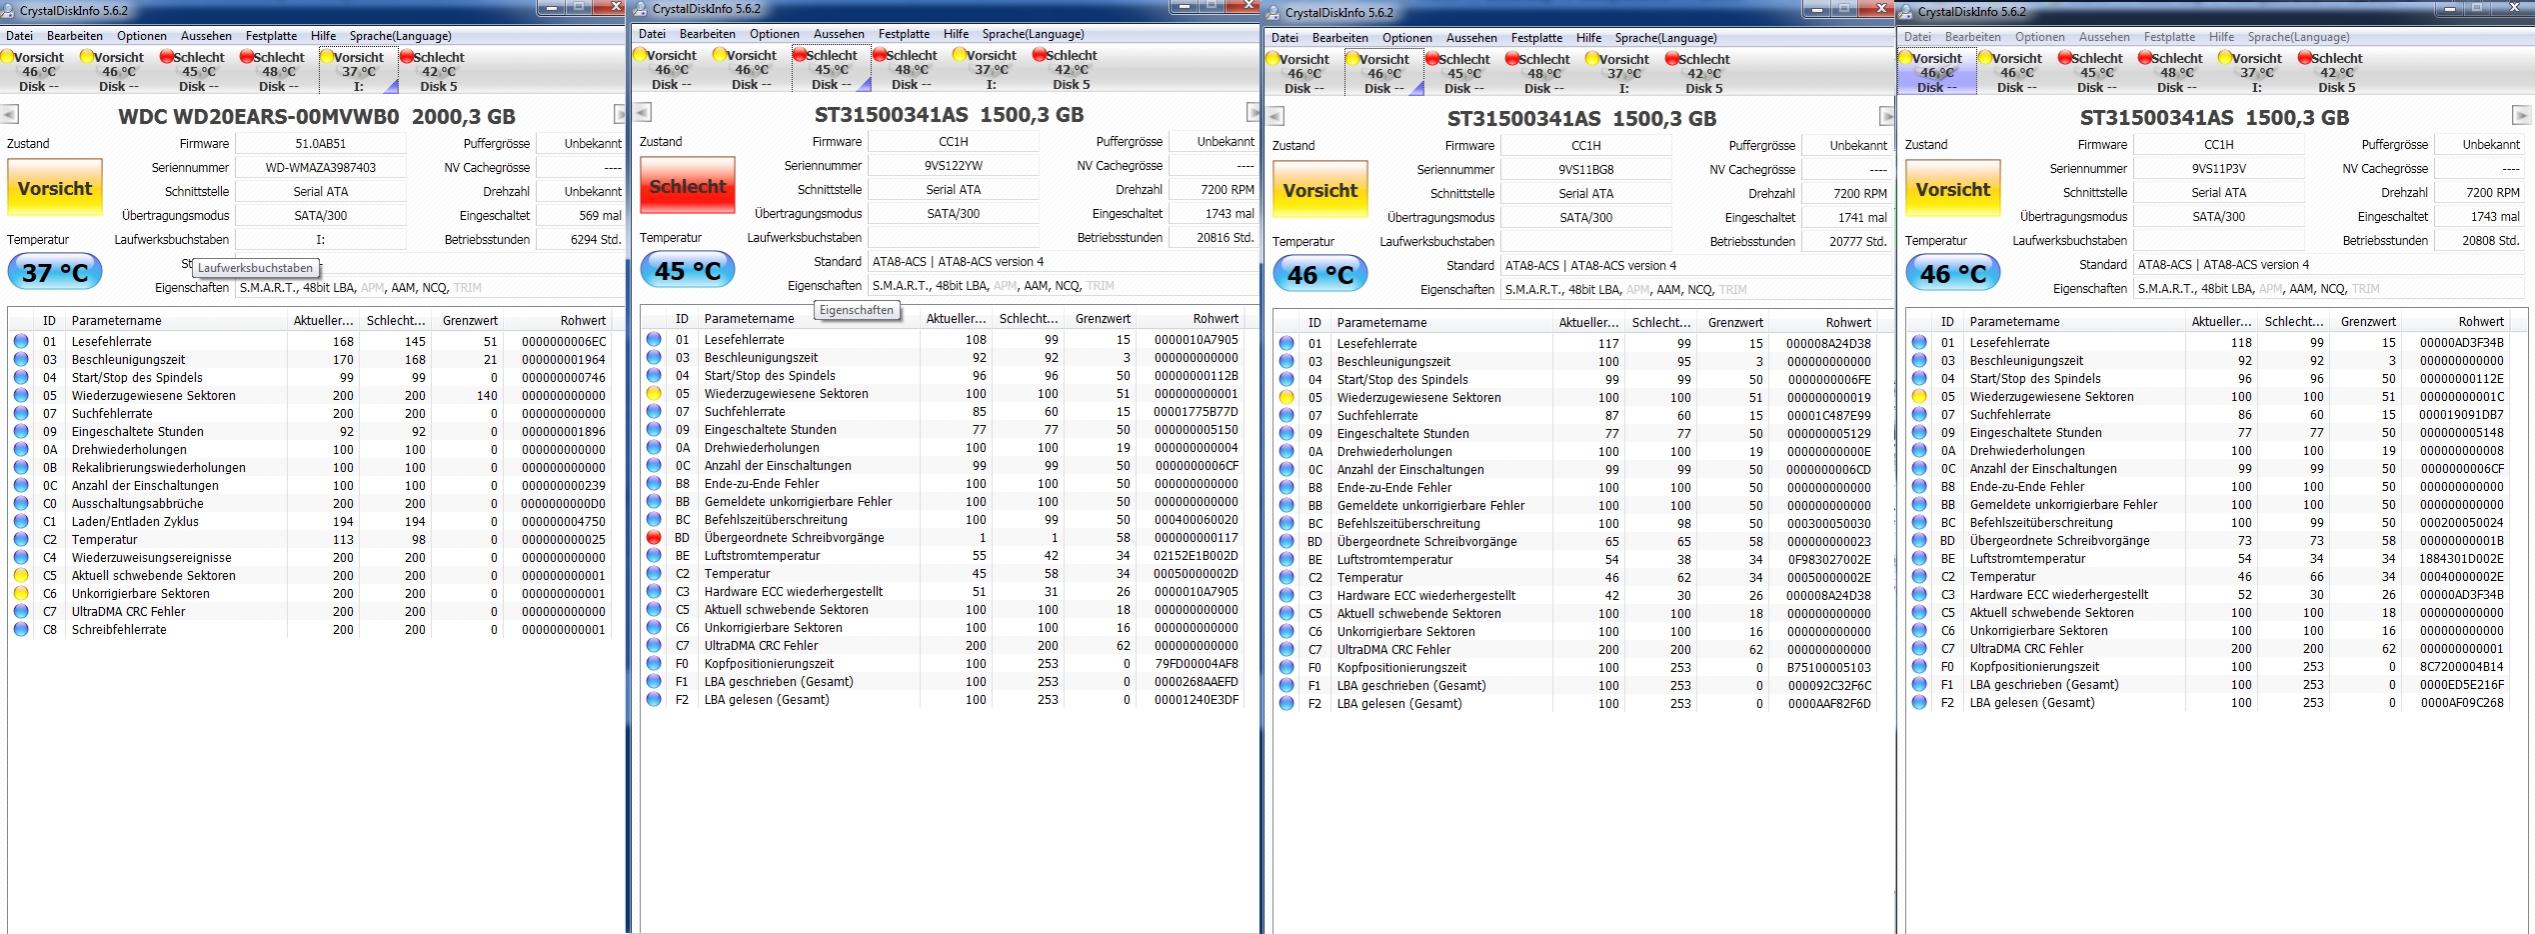This screenshot has width=2535, height=934.
Task: Click the red Schlecht health status button
Action: coord(688,186)
